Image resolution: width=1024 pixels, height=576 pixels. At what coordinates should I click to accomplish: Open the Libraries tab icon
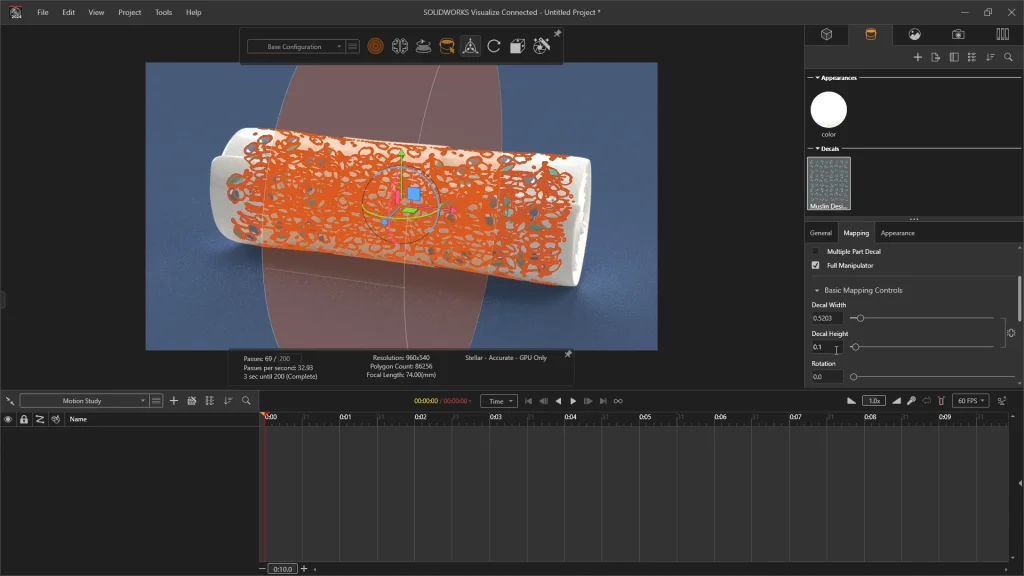[x=1002, y=34]
